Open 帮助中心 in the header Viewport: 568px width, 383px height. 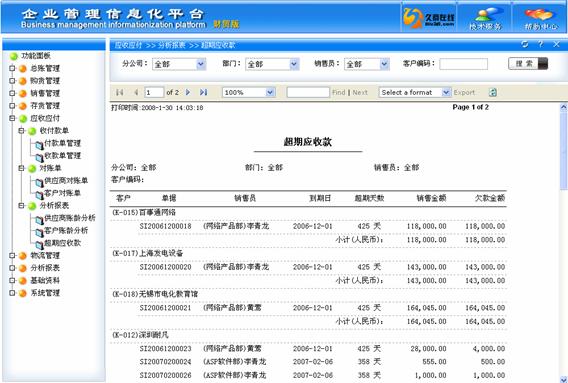tap(540, 18)
